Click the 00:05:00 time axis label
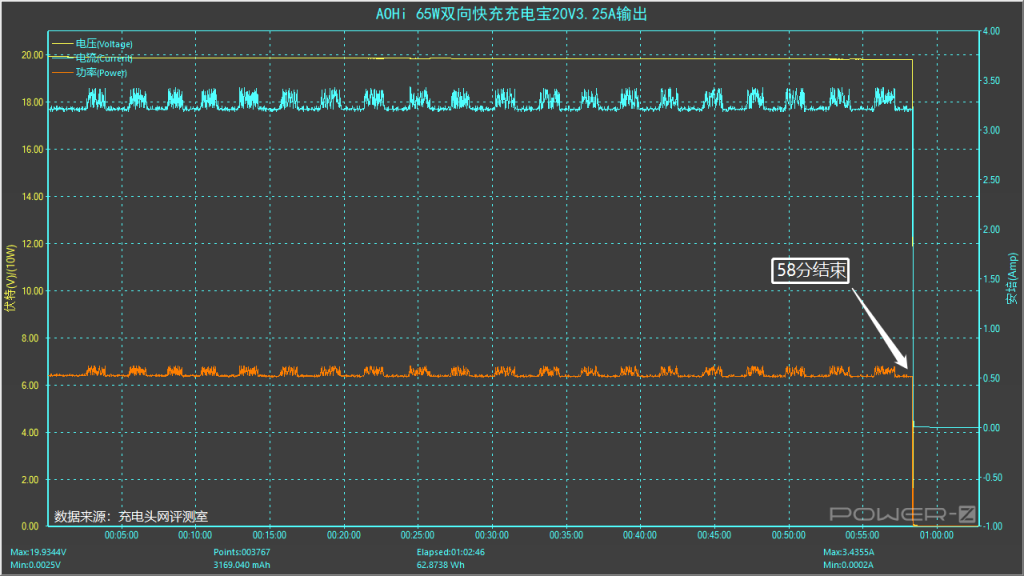This screenshot has height=576, width=1024. click(121, 535)
